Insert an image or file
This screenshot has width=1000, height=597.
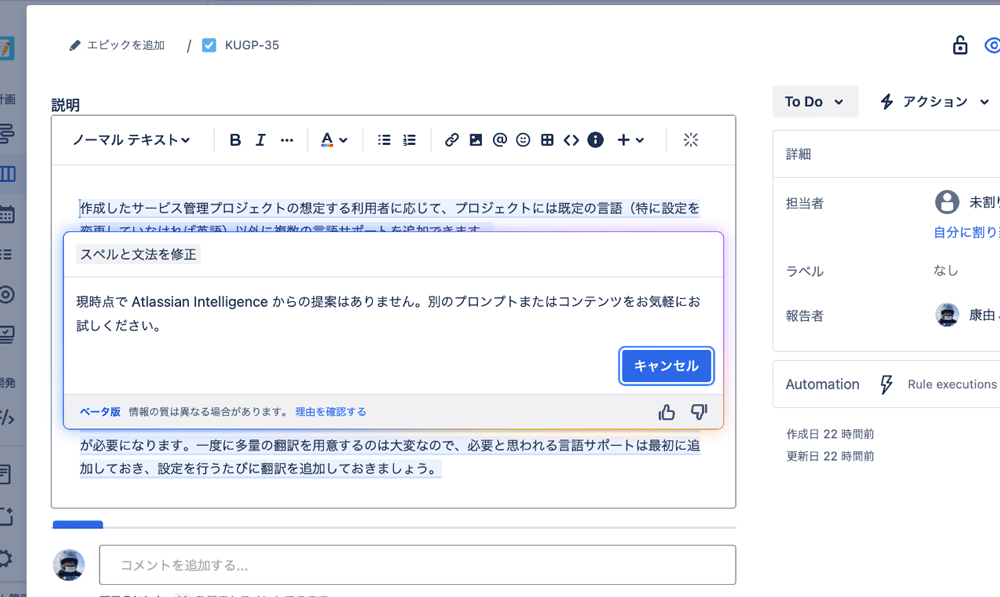[476, 140]
